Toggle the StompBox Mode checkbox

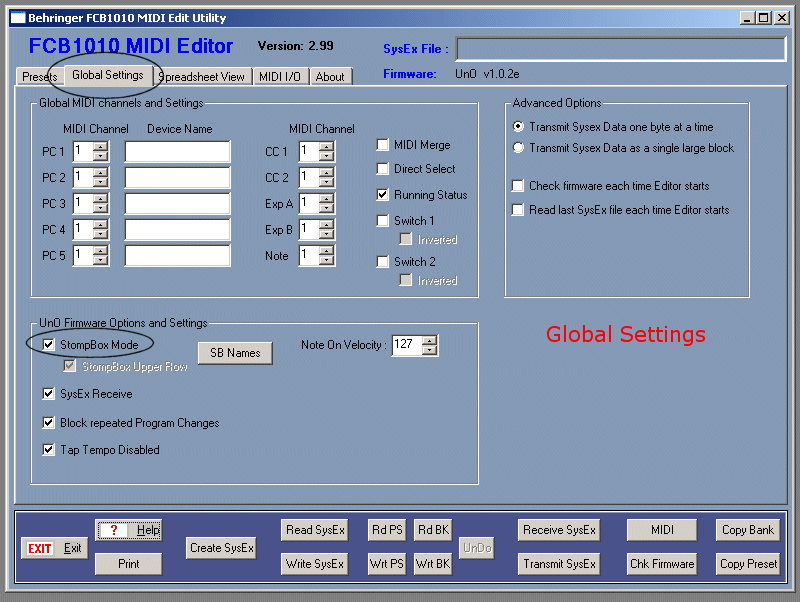(48, 345)
